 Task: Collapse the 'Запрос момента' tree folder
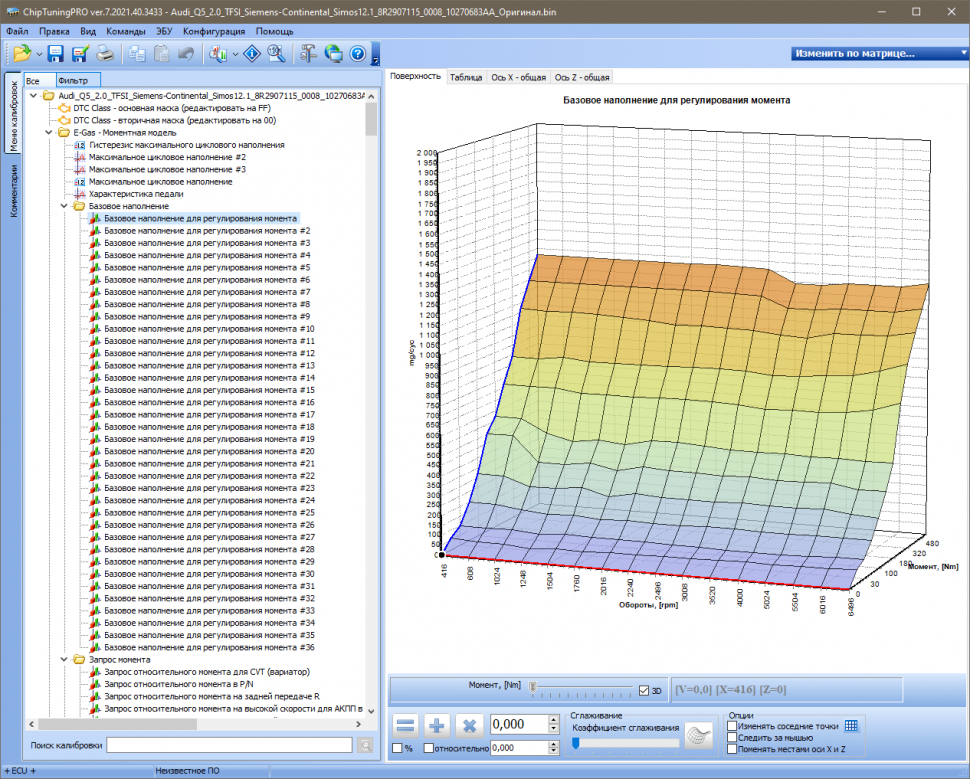[x=64, y=660]
